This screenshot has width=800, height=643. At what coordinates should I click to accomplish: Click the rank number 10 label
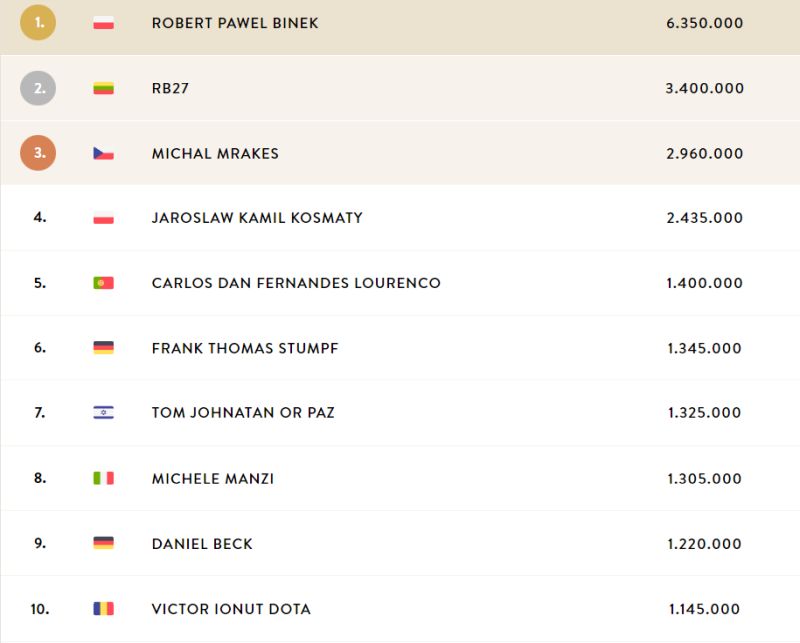(40, 609)
